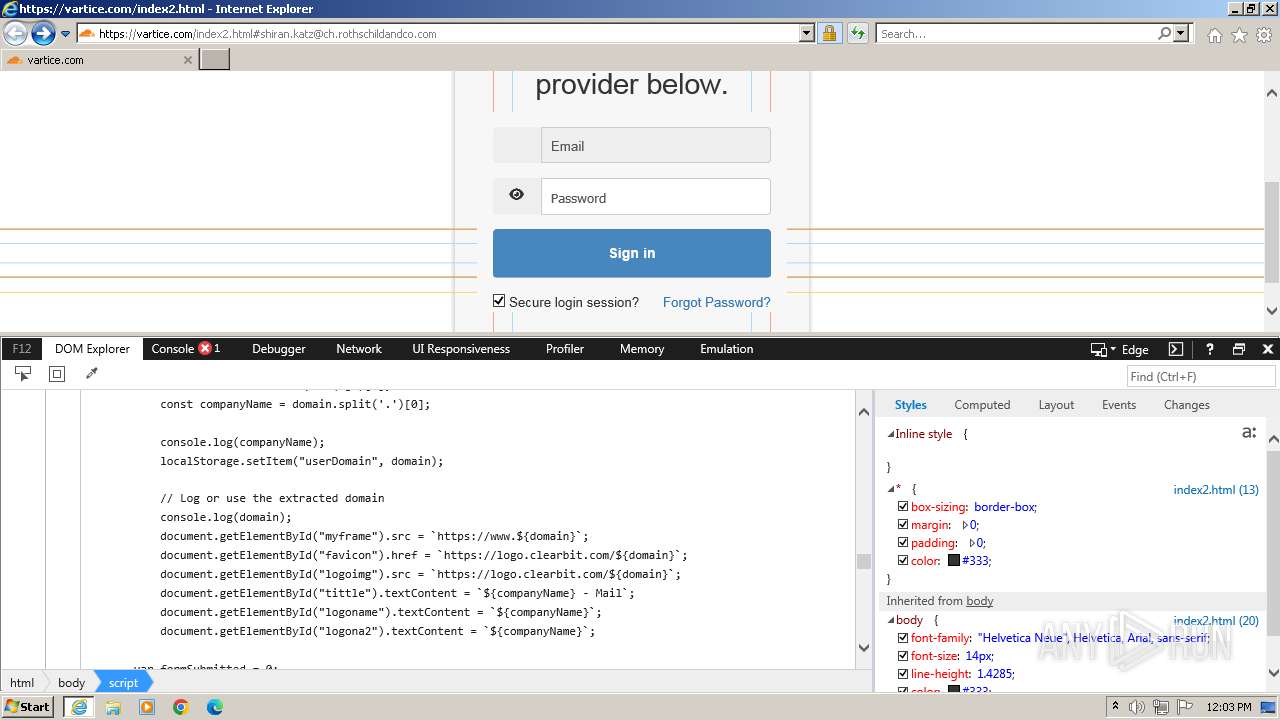The image size is (1280, 720).
Task: Toggle password visibility eye icon
Action: [x=516, y=195]
